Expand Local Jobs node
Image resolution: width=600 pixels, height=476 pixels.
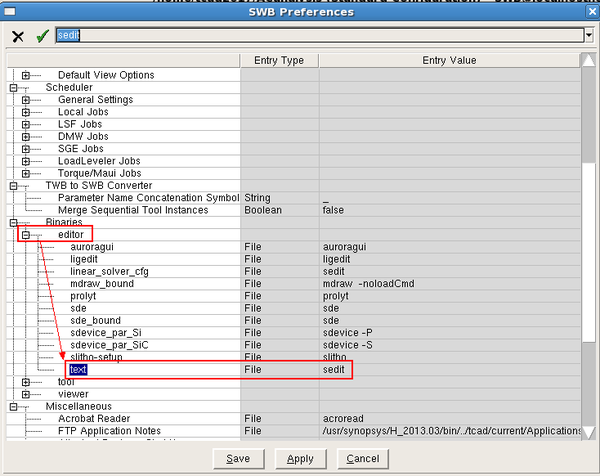point(26,112)
